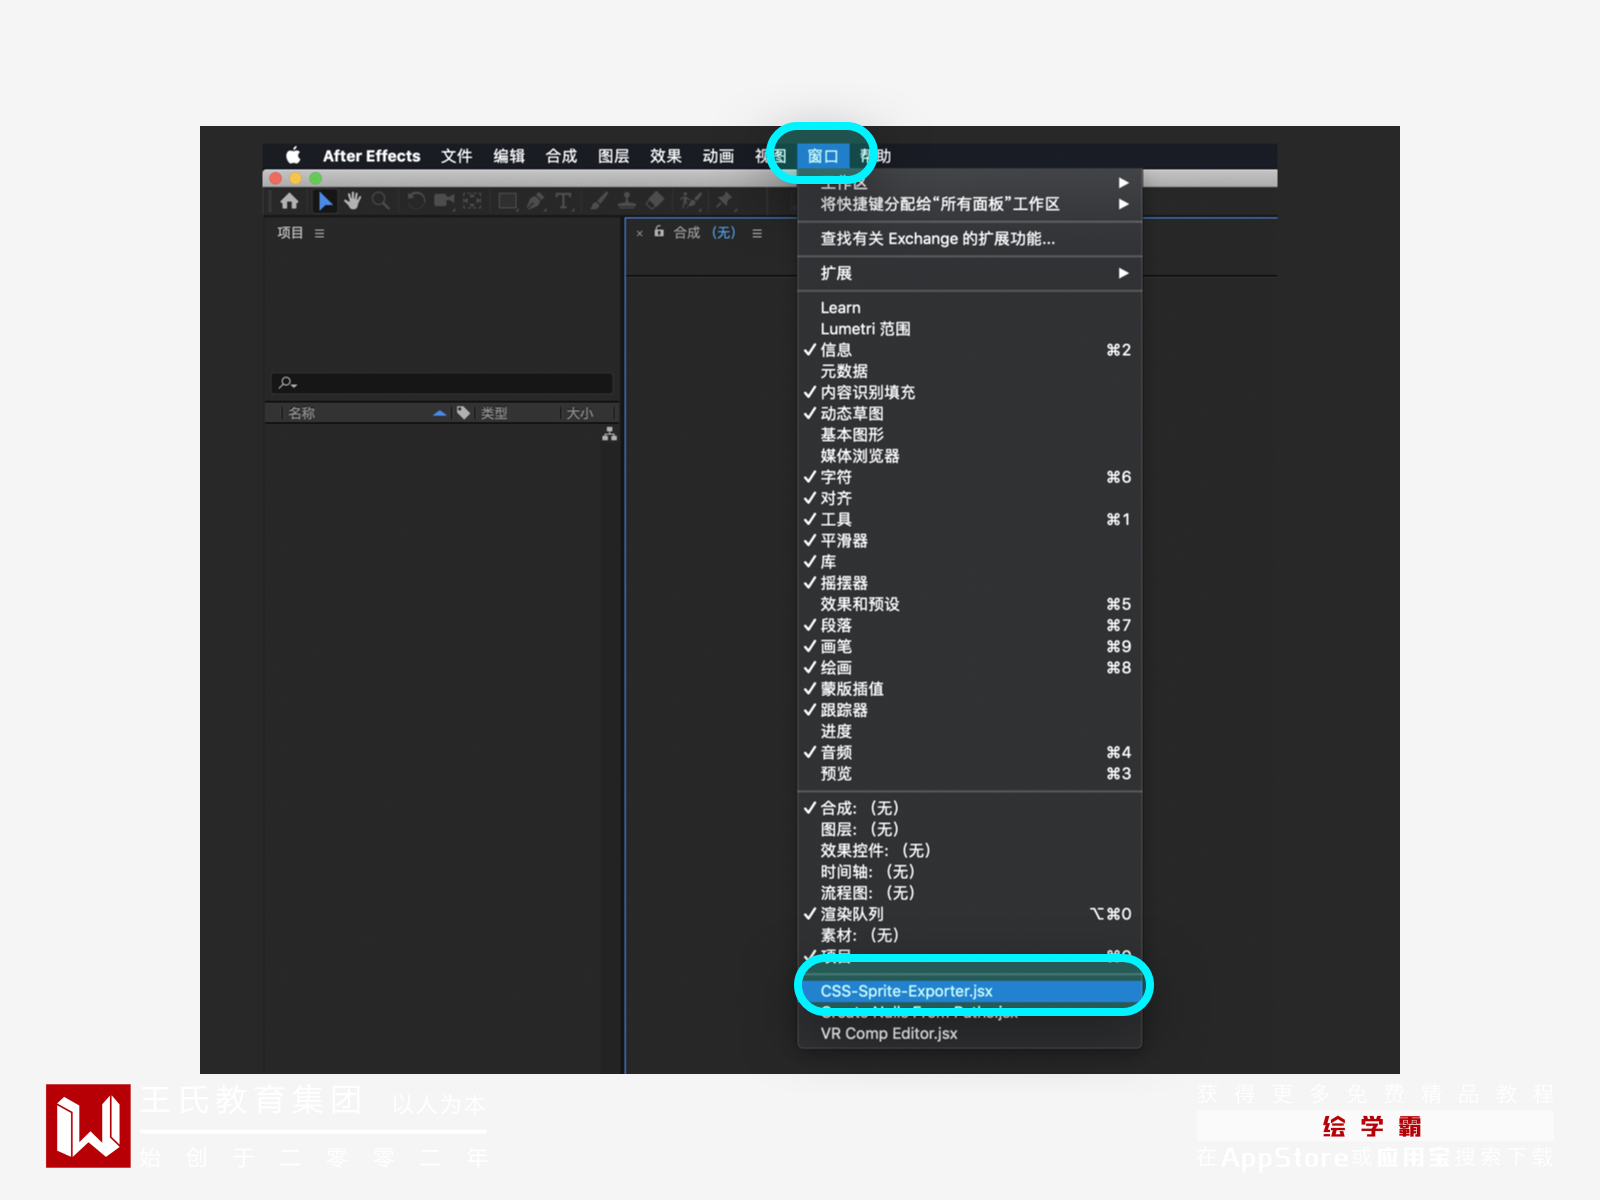Toggle the checked 字符 panel item

point(970,477)
